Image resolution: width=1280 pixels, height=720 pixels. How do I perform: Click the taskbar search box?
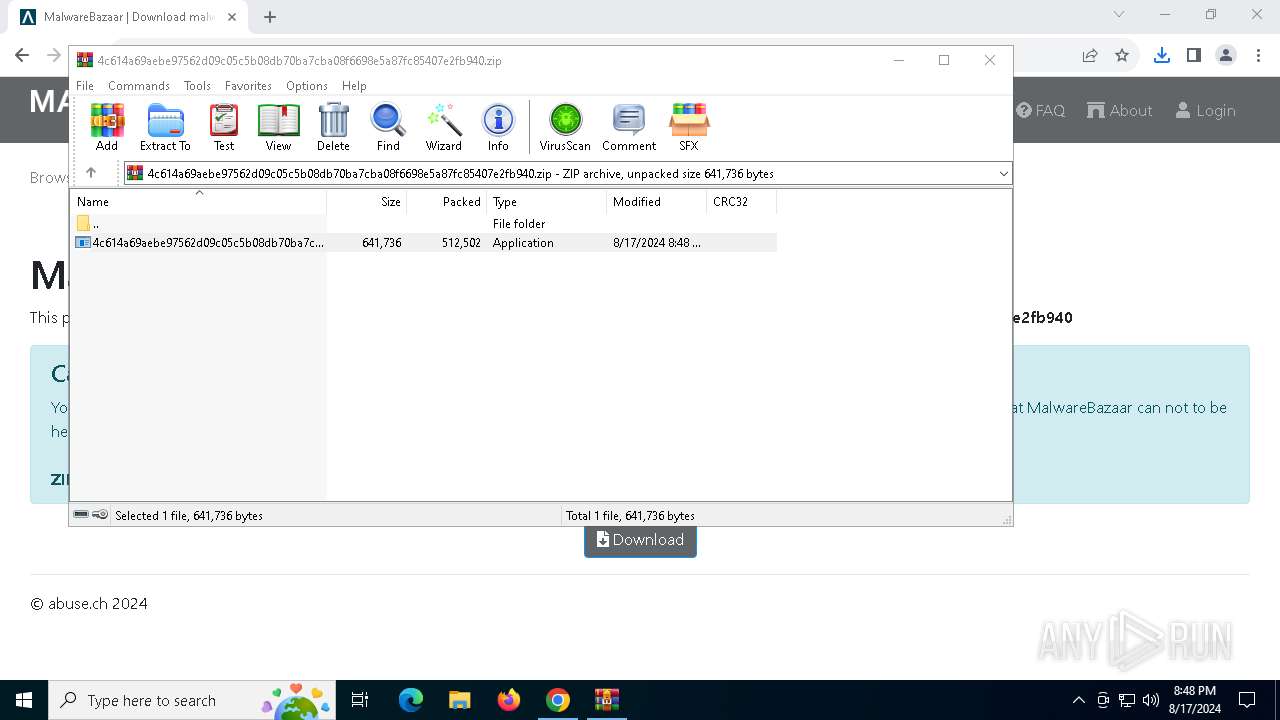tap(193, 700)
